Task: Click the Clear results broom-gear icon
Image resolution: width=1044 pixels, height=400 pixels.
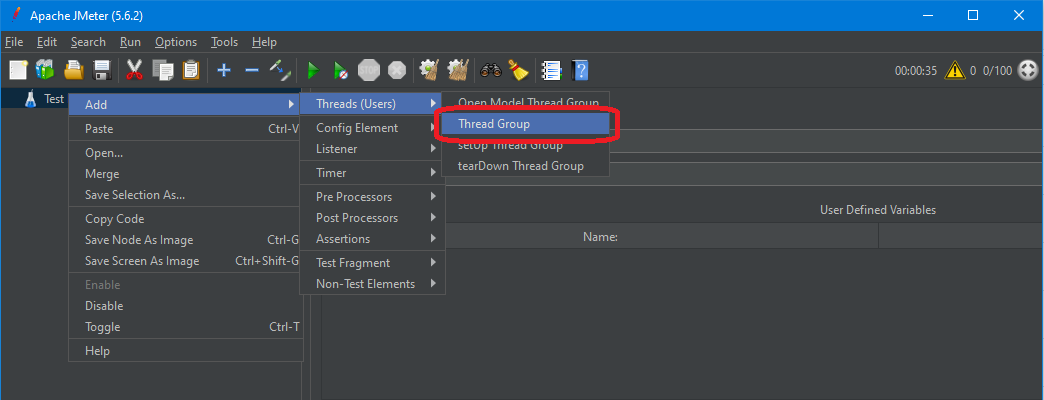Action: 429,69
